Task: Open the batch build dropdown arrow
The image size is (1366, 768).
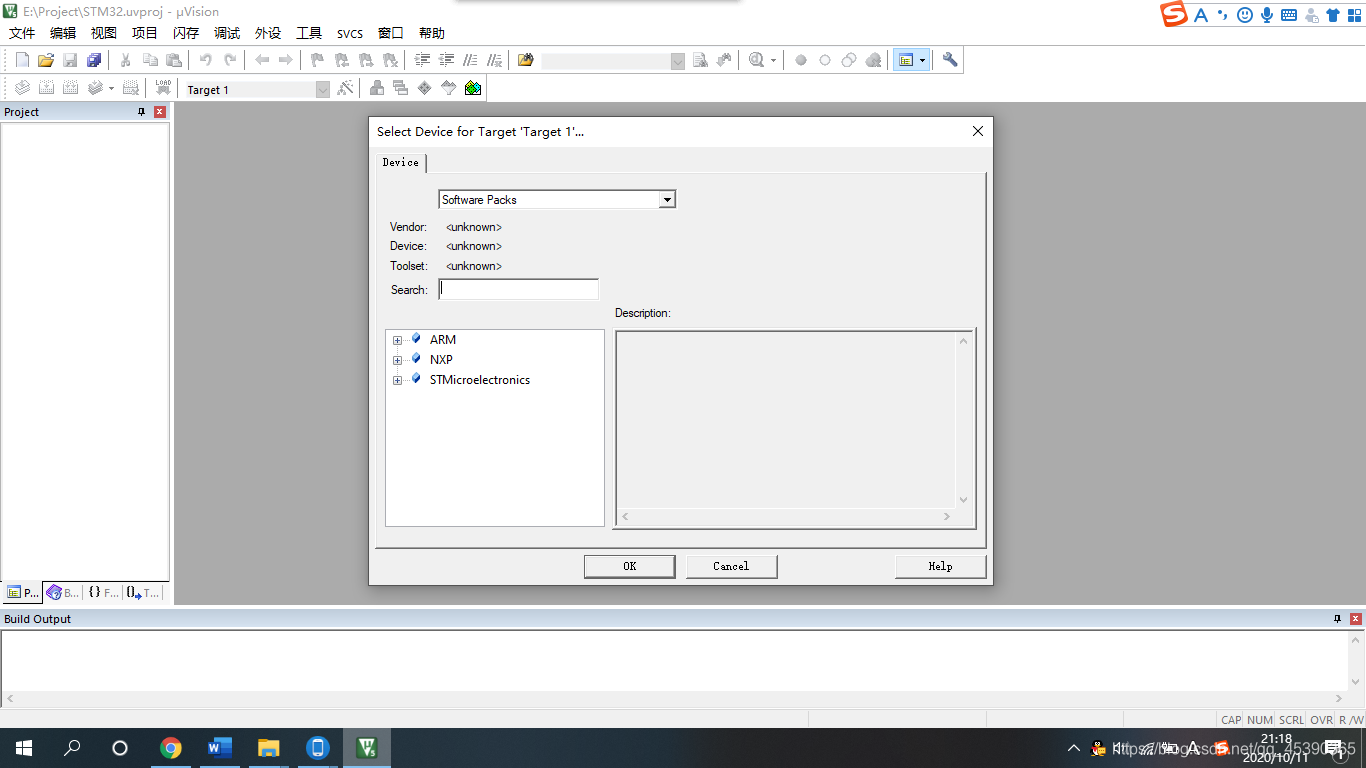Action: click(111, 88)
